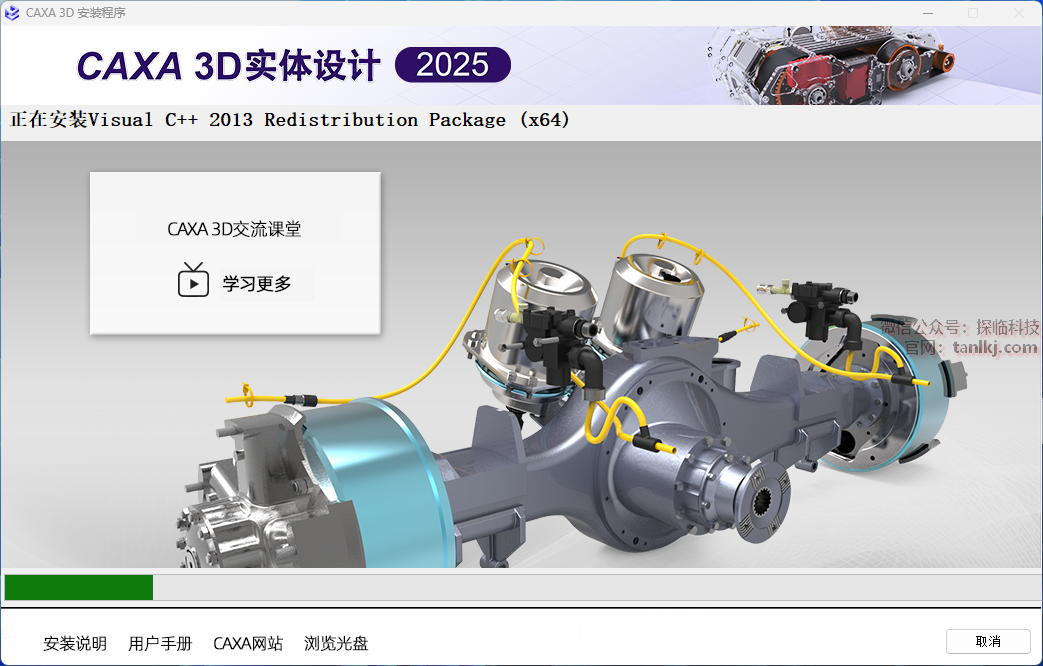The image size is (1043, 666).
Task: Open the 学习更多 learn more link
Action: point(257,284)
